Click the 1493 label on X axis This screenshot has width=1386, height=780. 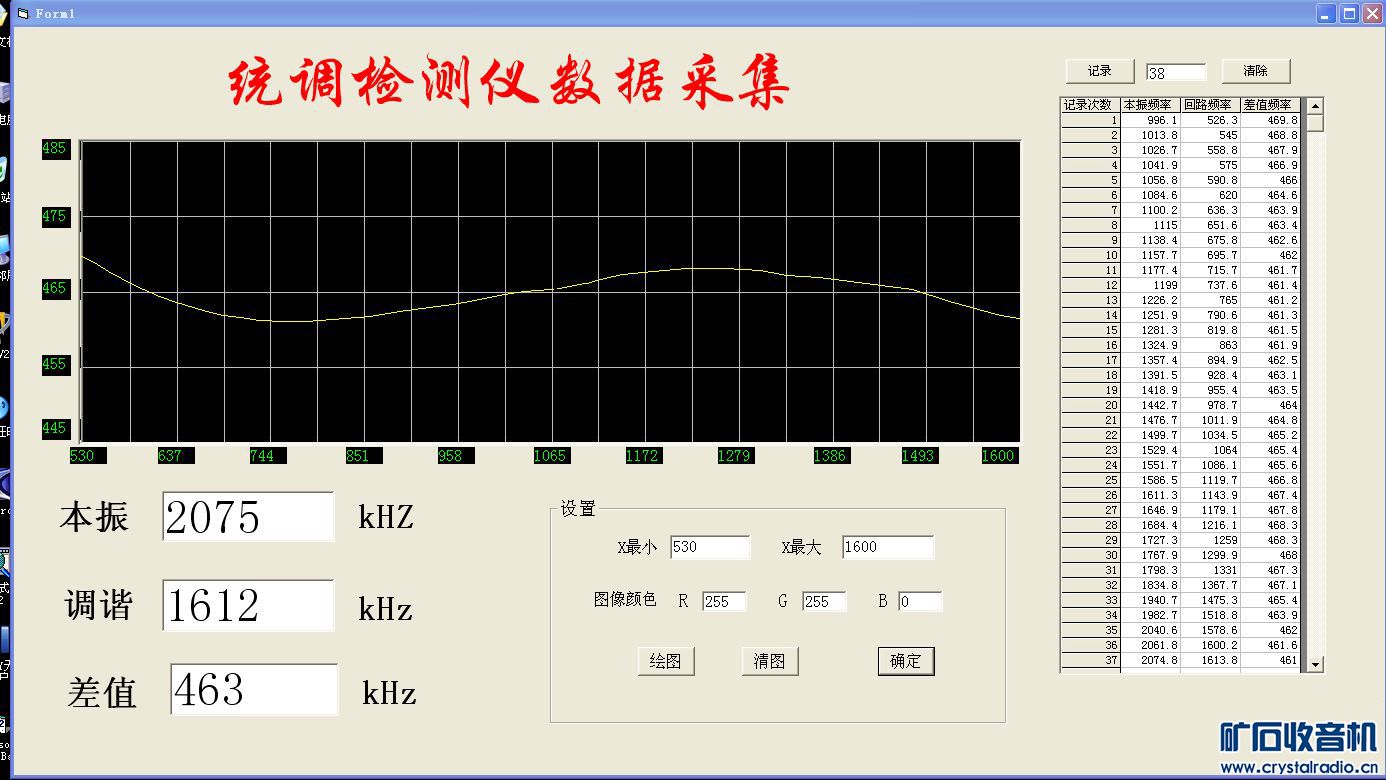(918, 455)
